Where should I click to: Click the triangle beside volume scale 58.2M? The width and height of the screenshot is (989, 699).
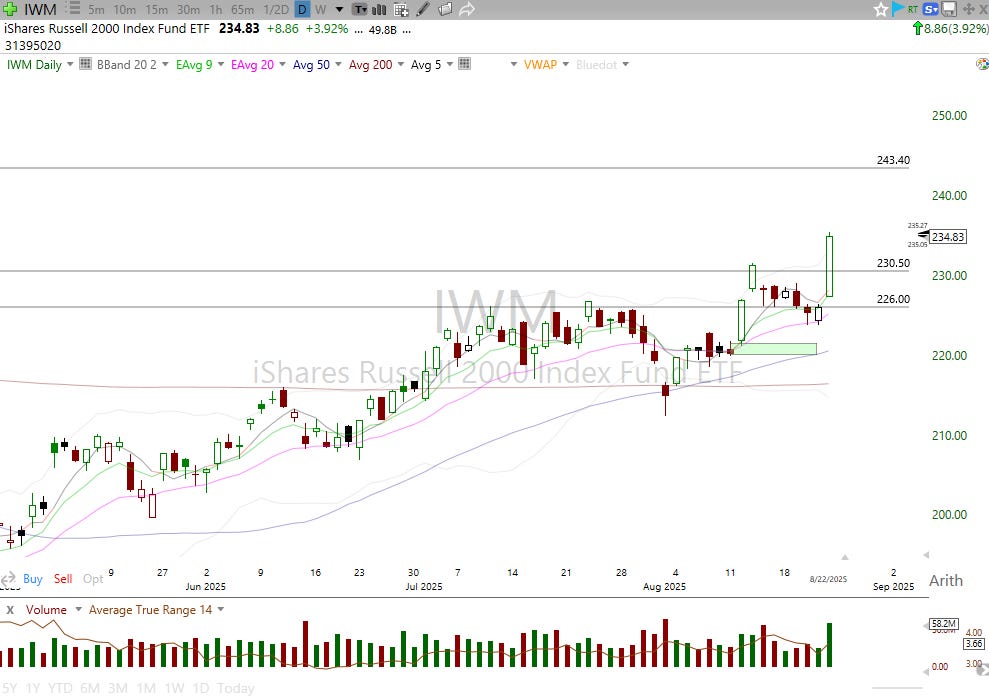tap(926, 625)
